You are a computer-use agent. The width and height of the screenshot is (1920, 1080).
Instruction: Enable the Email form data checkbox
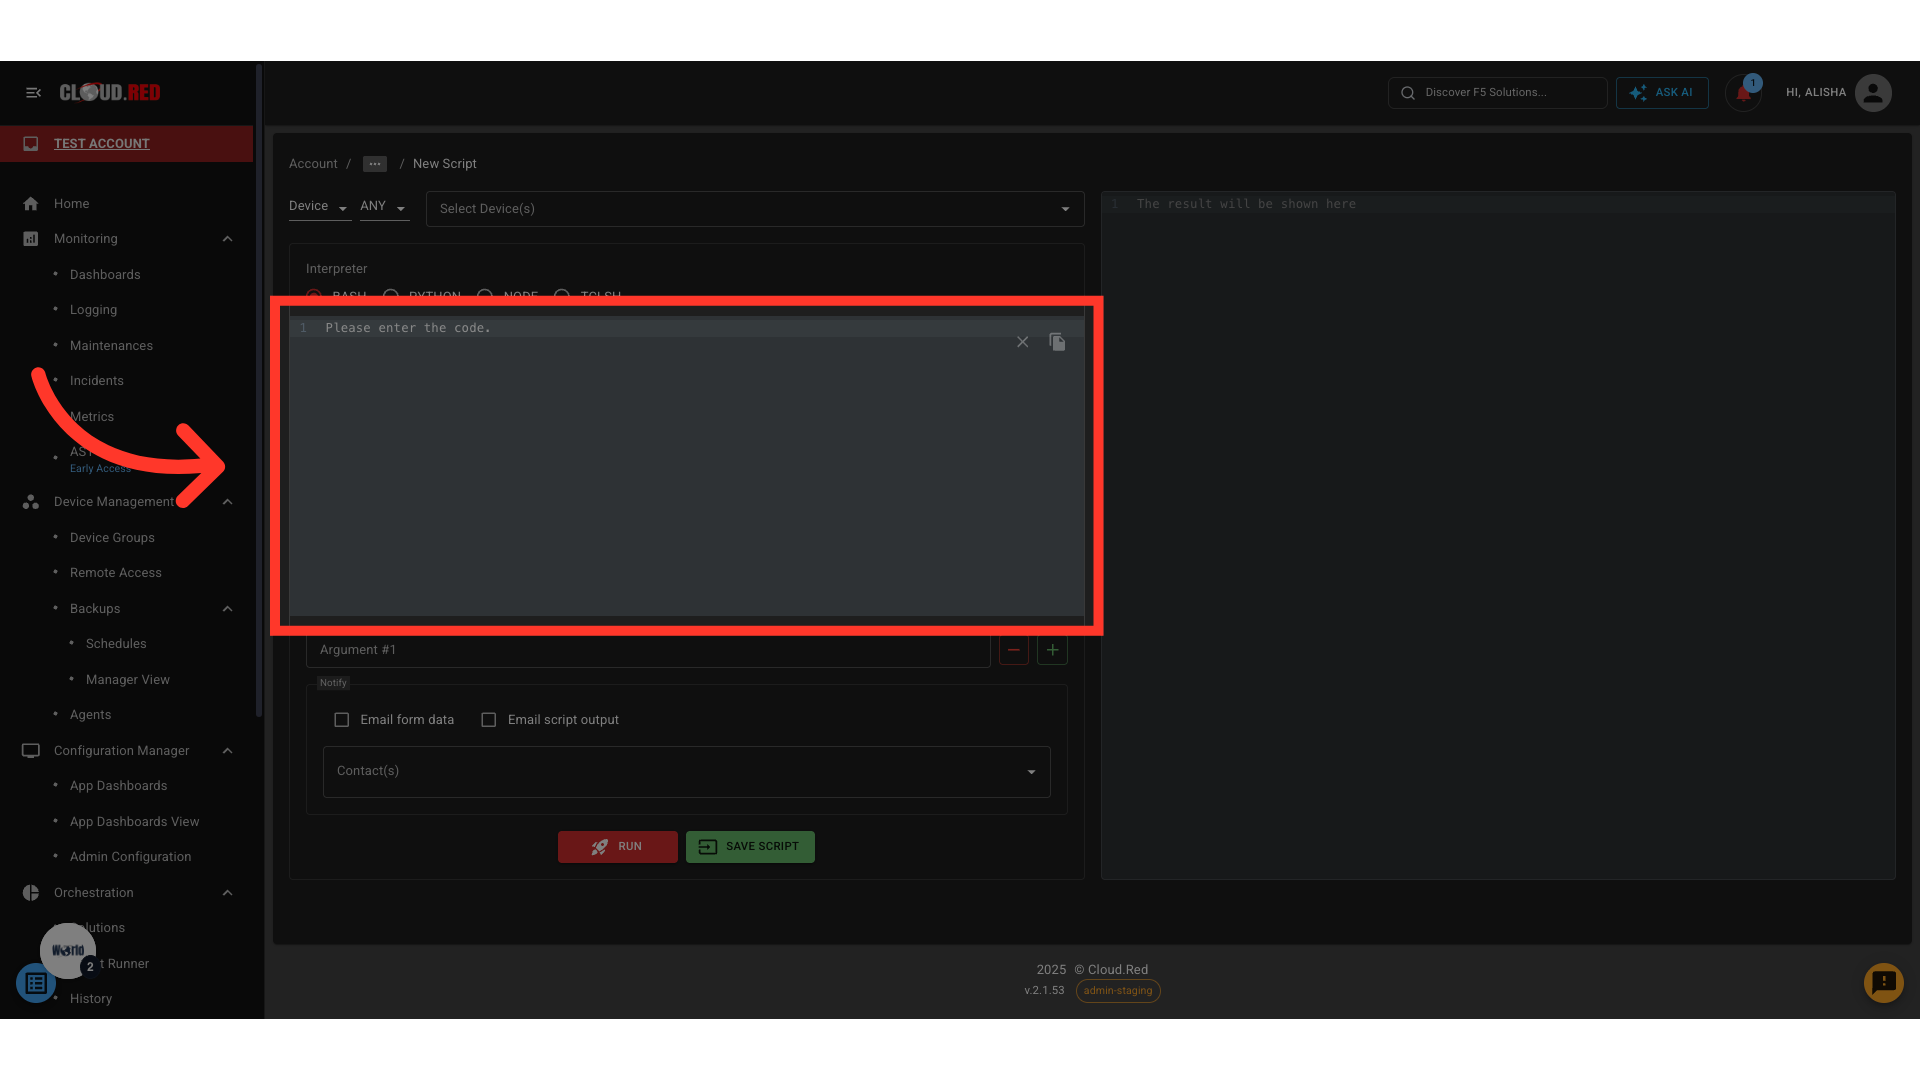342,720
